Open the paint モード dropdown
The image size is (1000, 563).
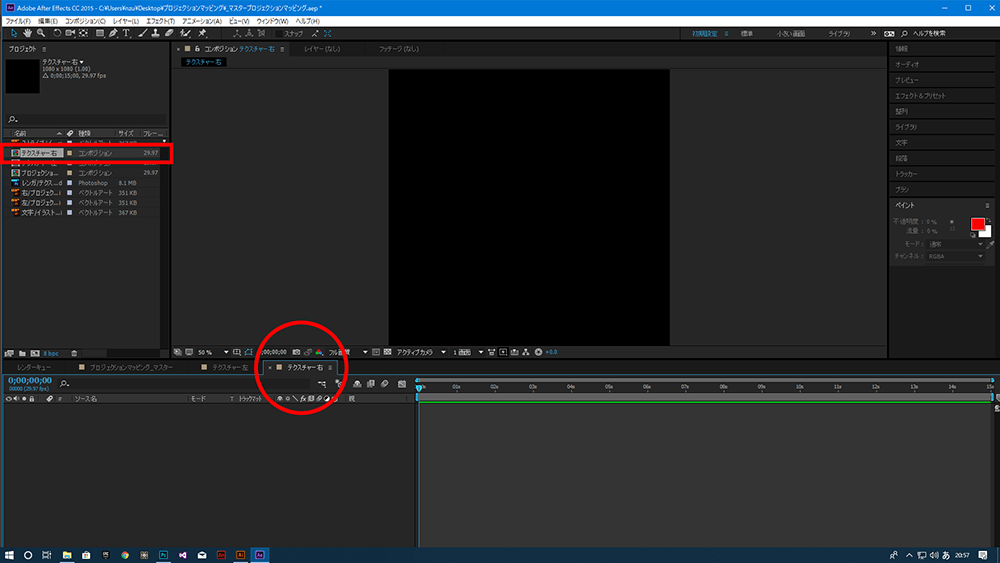(x=955, y=244)
